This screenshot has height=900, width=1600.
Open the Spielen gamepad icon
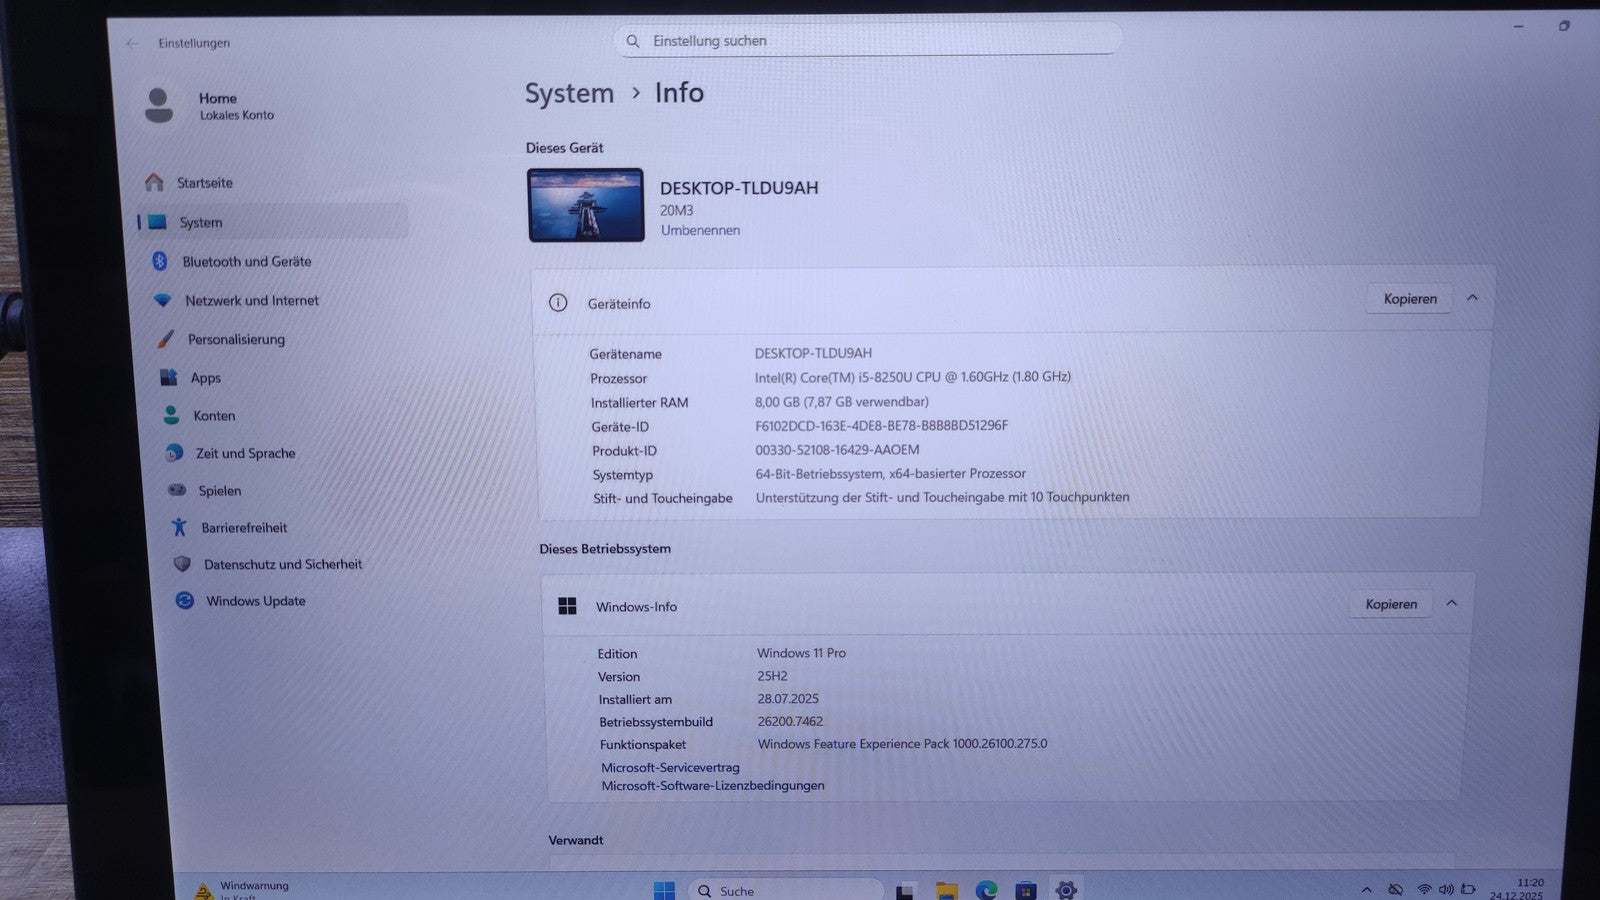pos(177,490)
